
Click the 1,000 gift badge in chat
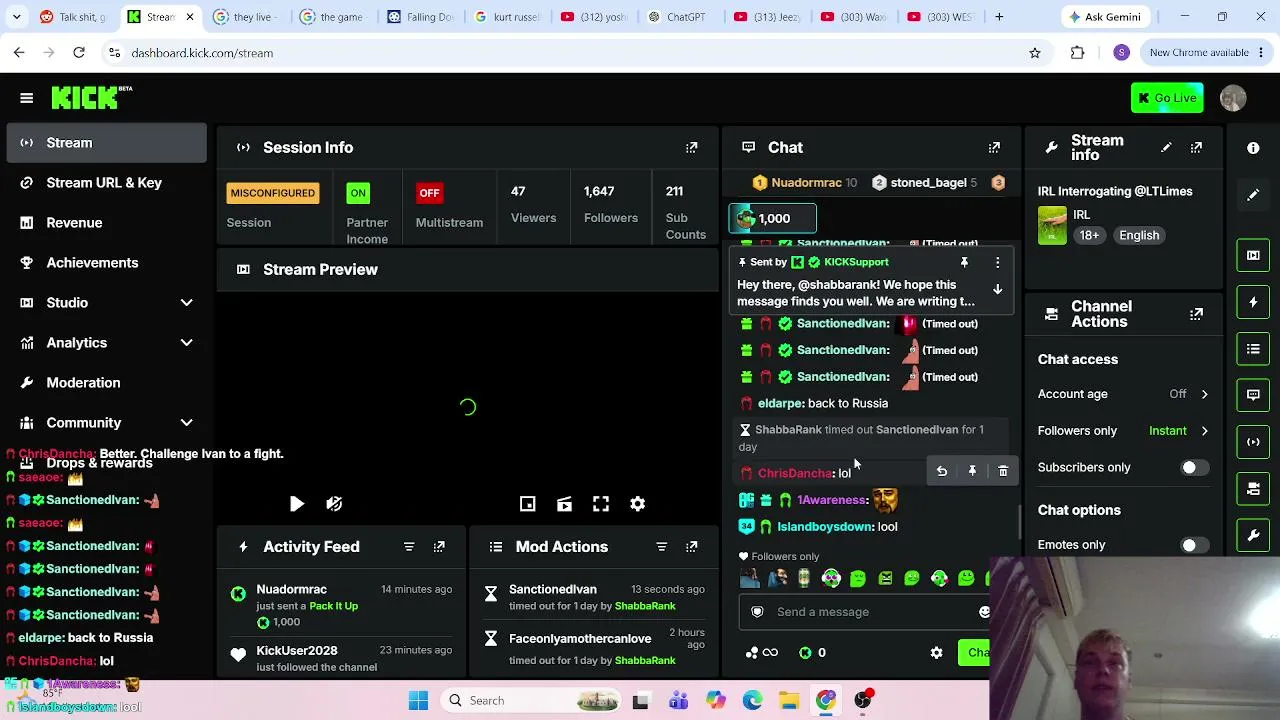773,218
